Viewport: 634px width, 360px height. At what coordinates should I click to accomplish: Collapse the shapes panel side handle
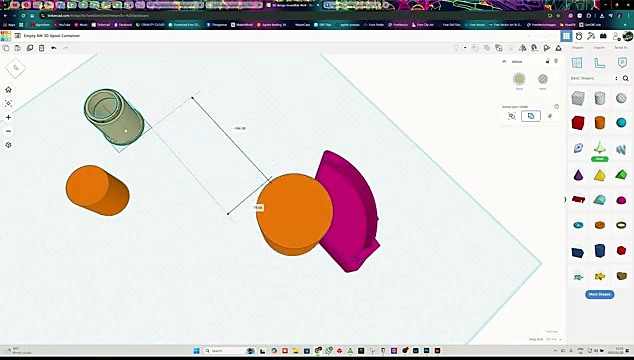click(565, 199)
